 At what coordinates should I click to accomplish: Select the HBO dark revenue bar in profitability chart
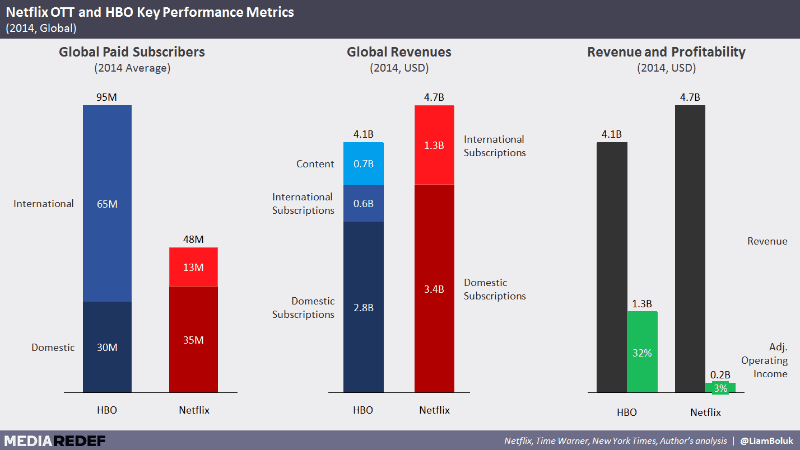pos(612,267)
